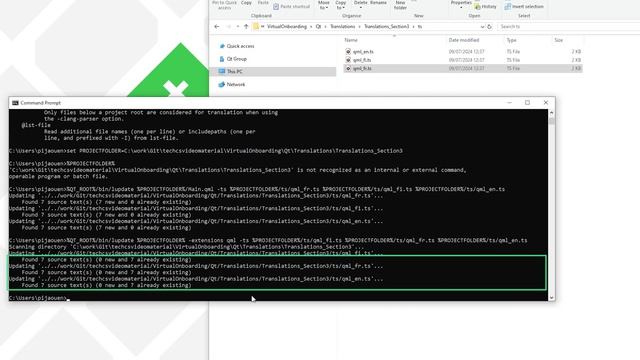
Task: Click the 2 KB size of qml_fr.ts
Action: point(576,69)
